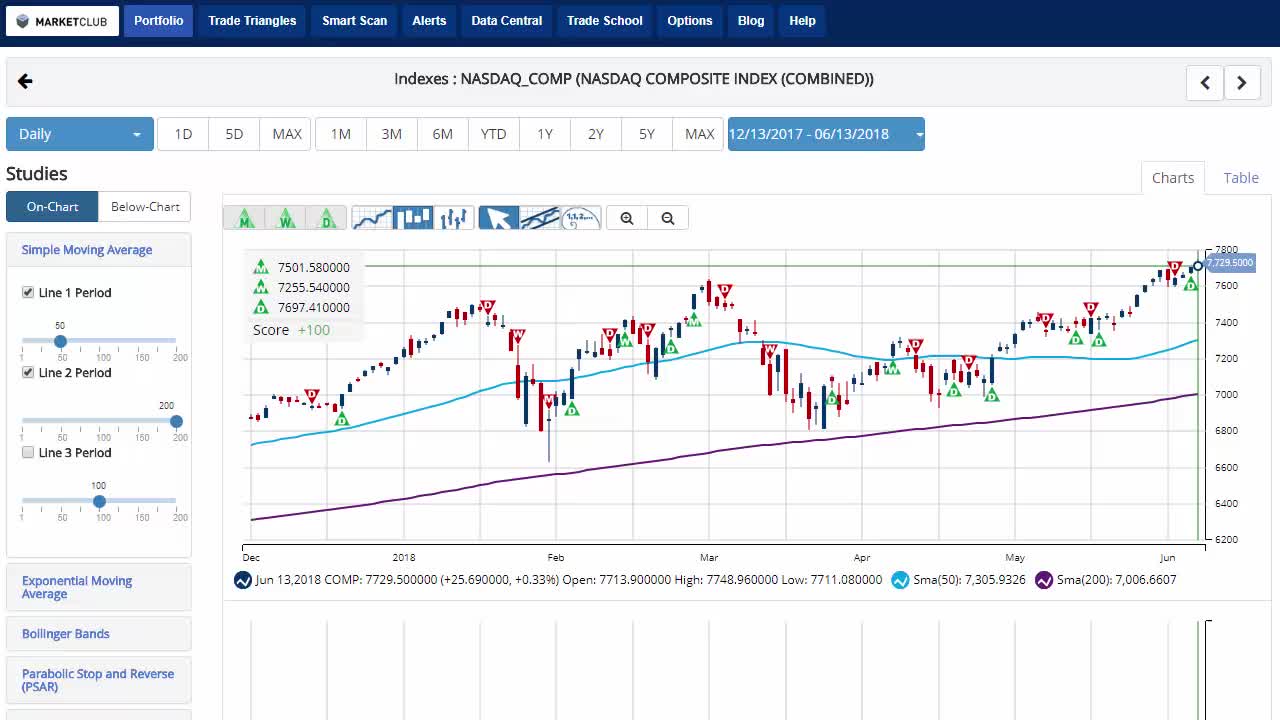Open the Smart Scan menu
Viewport: 1280px width, 720px height.
click(354, 21)
